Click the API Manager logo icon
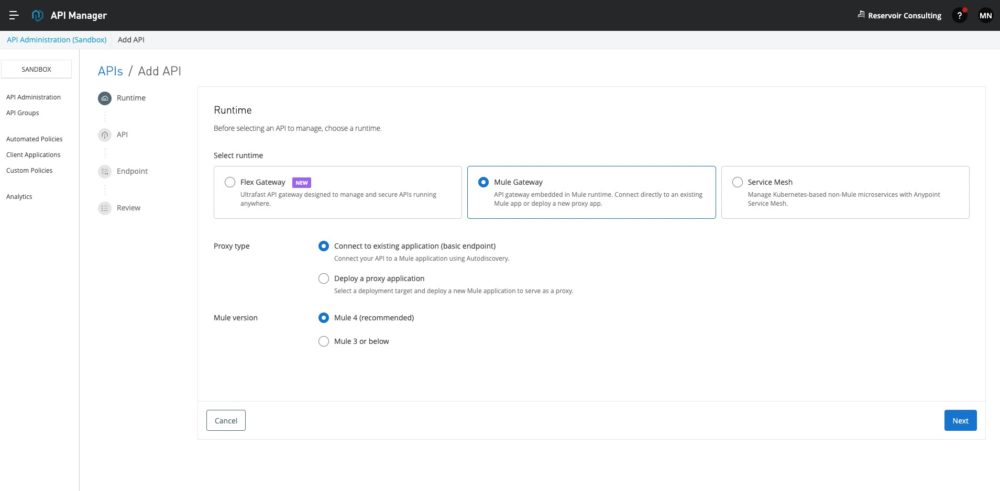This screenshot has width=1000, height=491. pos(38,15)
